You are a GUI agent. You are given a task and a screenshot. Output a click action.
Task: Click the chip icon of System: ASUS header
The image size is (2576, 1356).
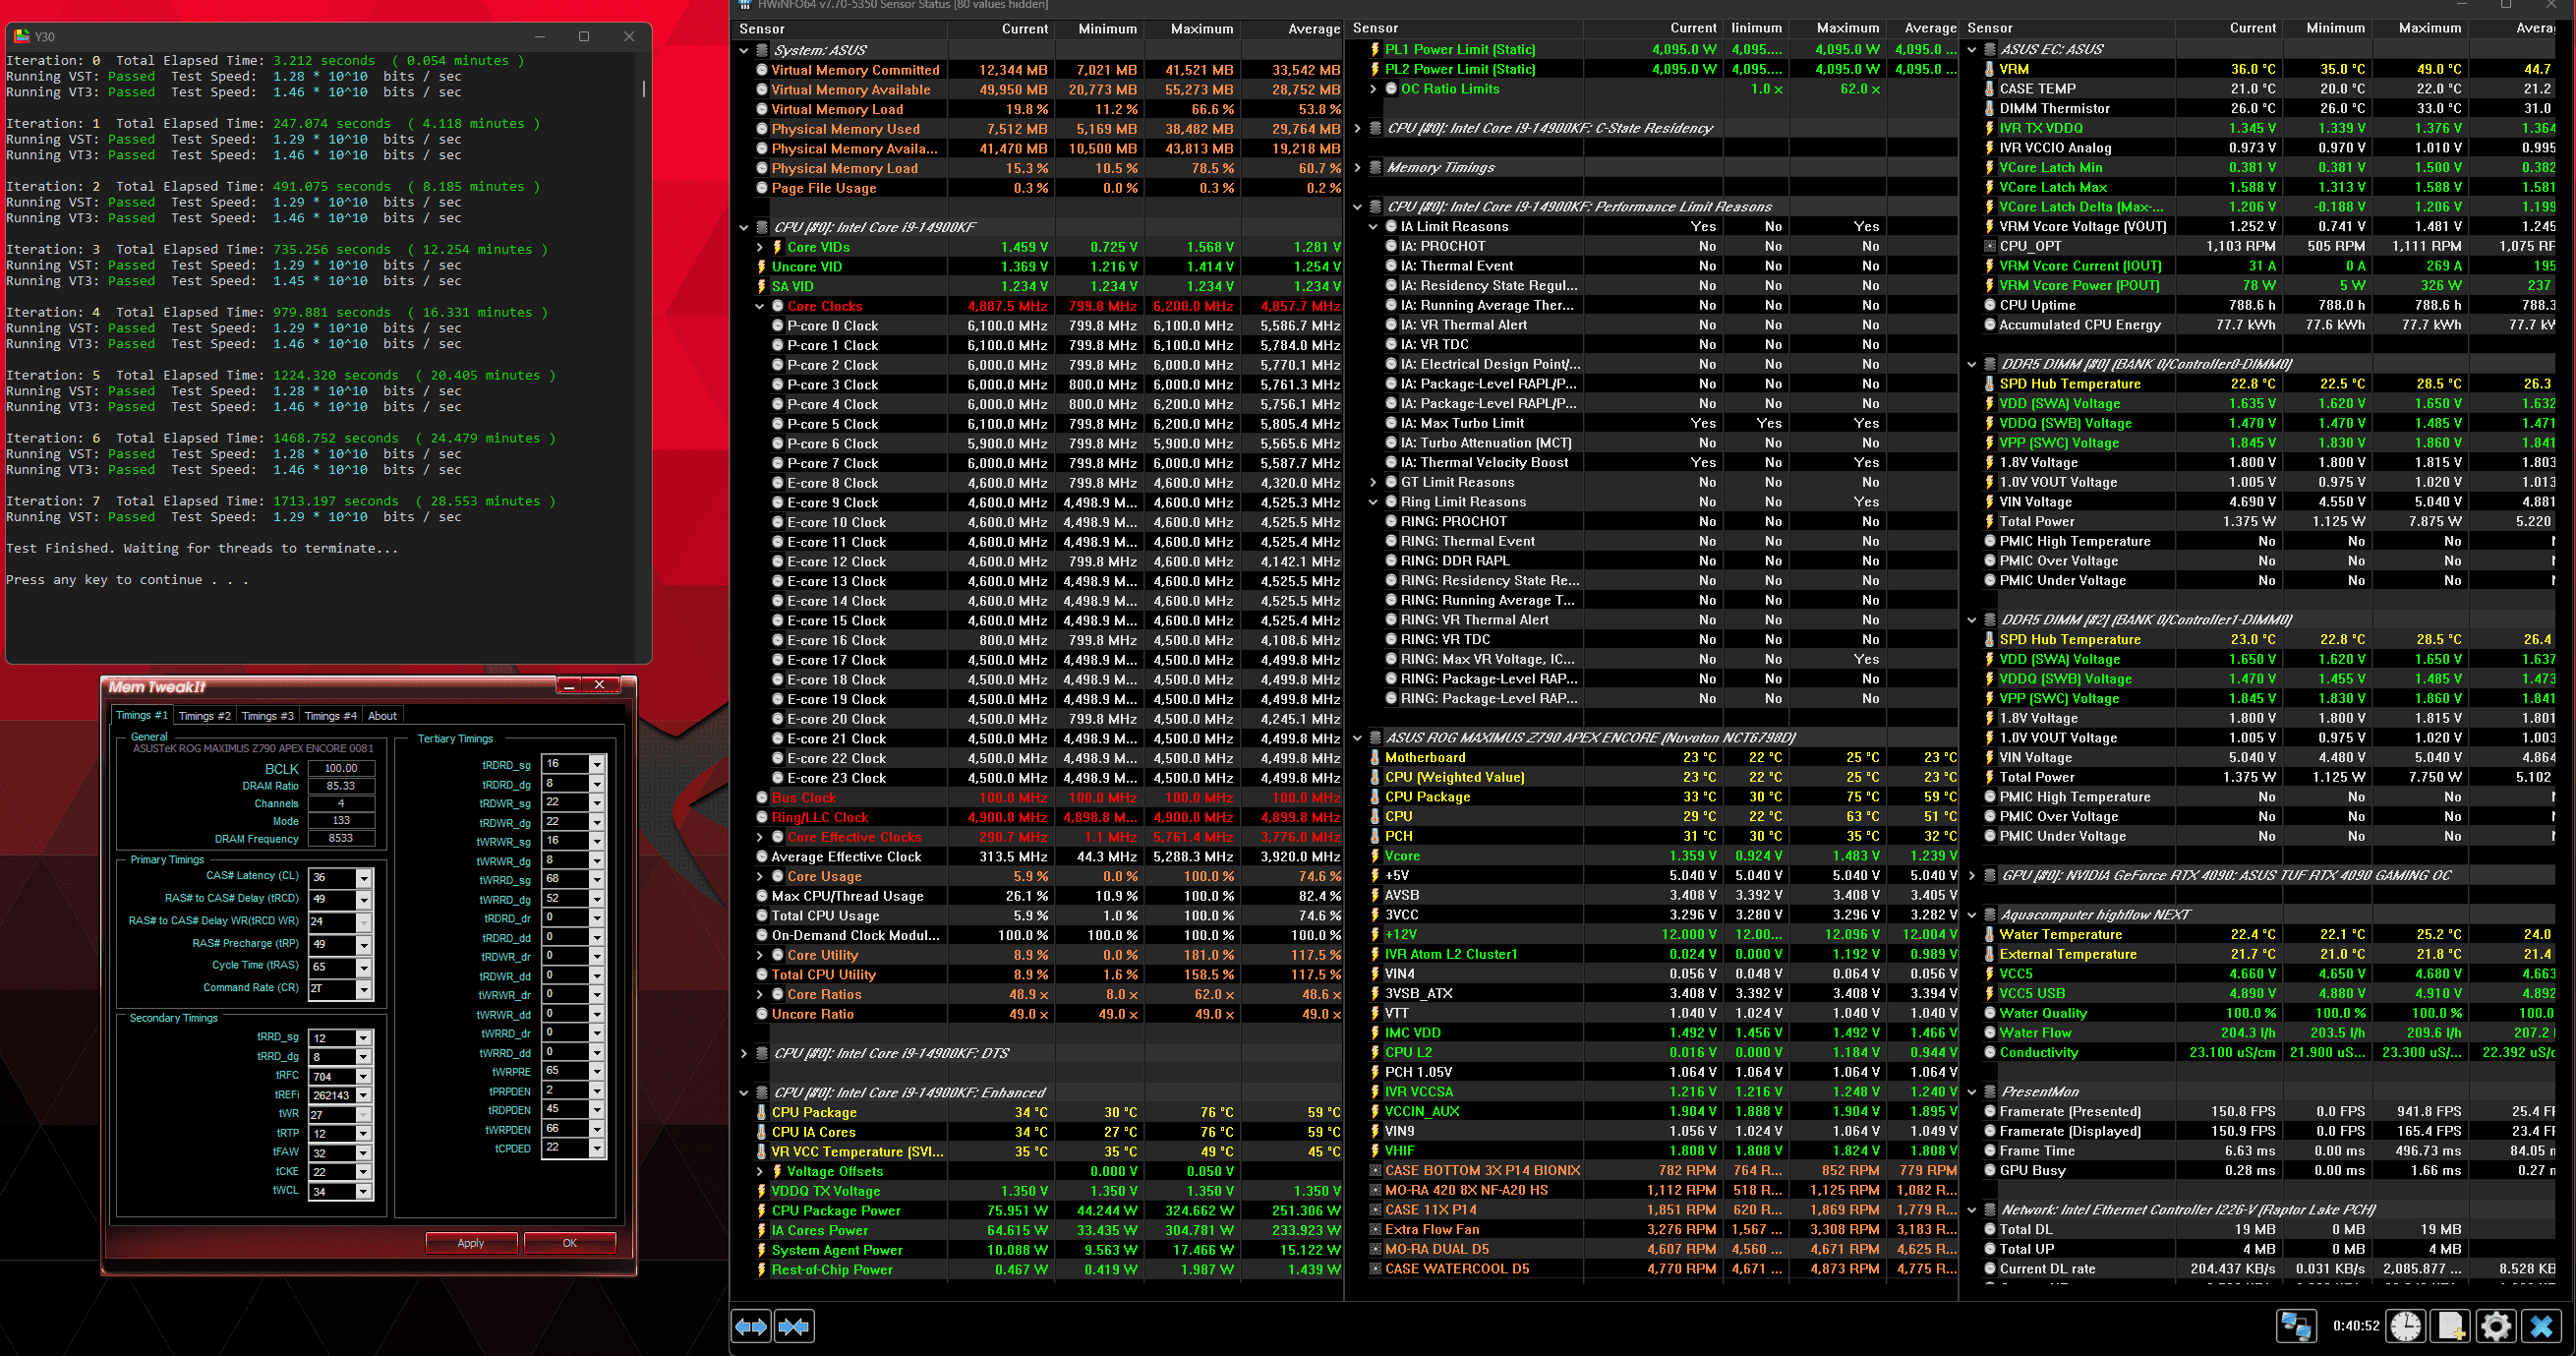point(762,50)
